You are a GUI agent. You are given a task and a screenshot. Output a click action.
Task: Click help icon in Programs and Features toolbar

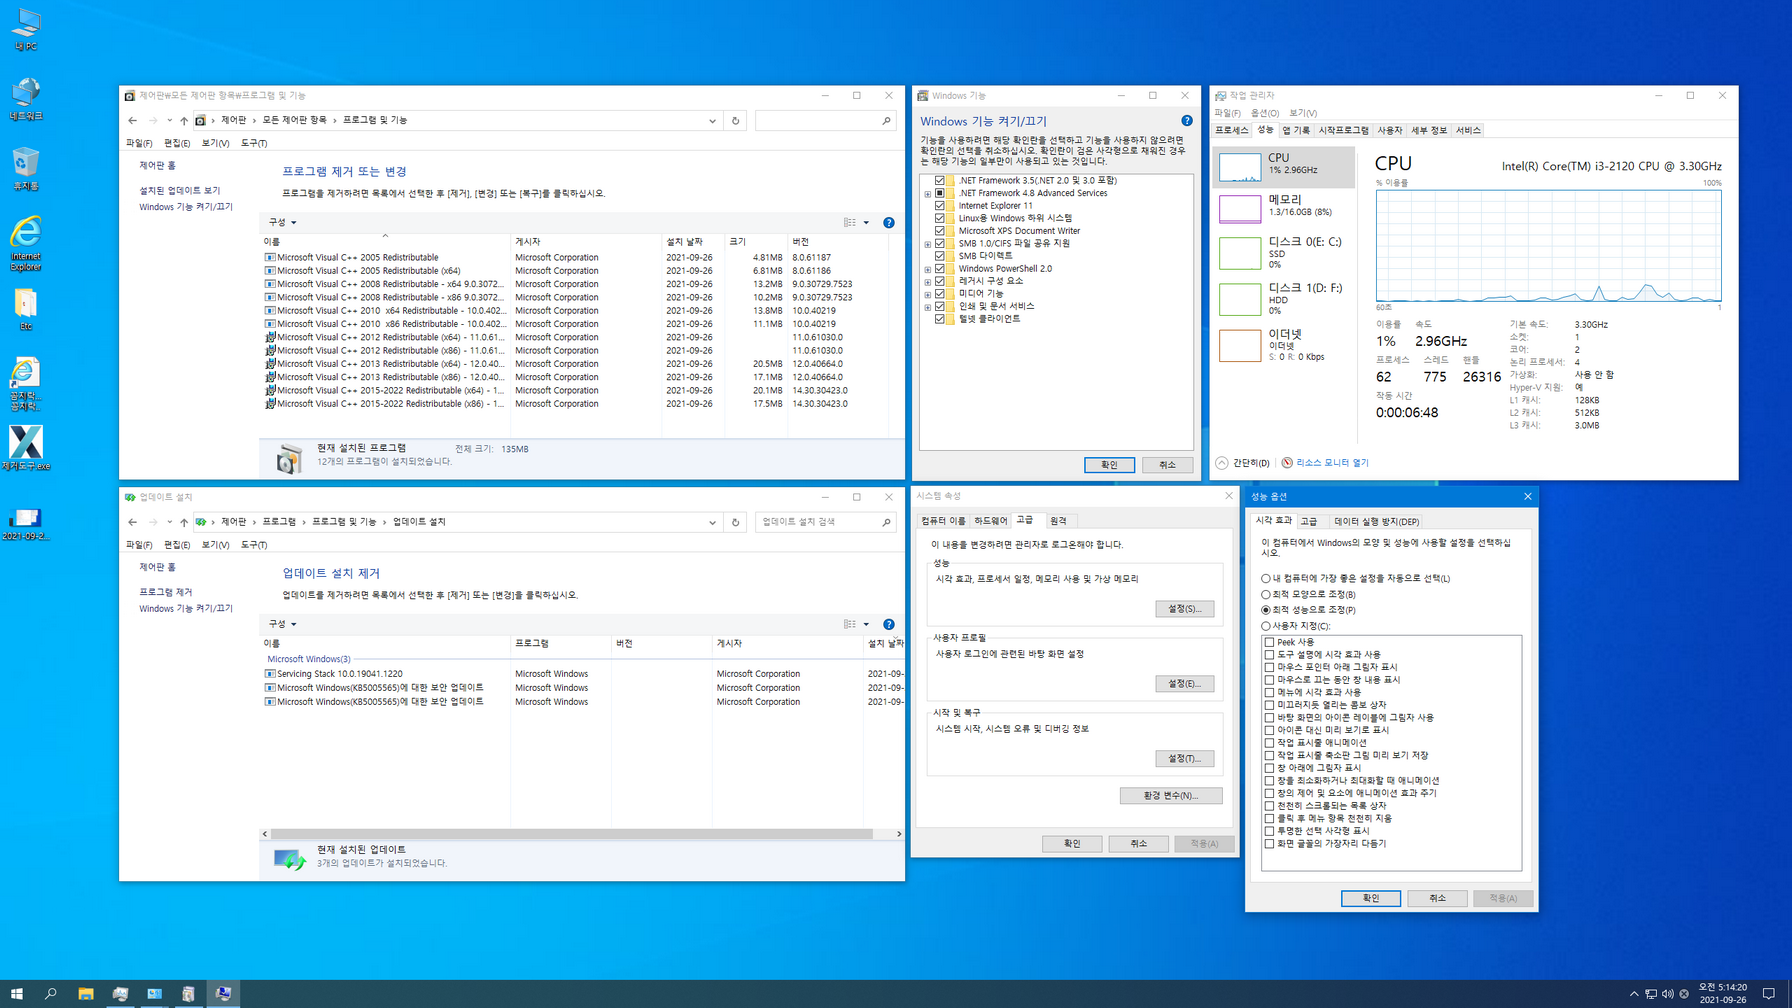(x=889, y=222)
